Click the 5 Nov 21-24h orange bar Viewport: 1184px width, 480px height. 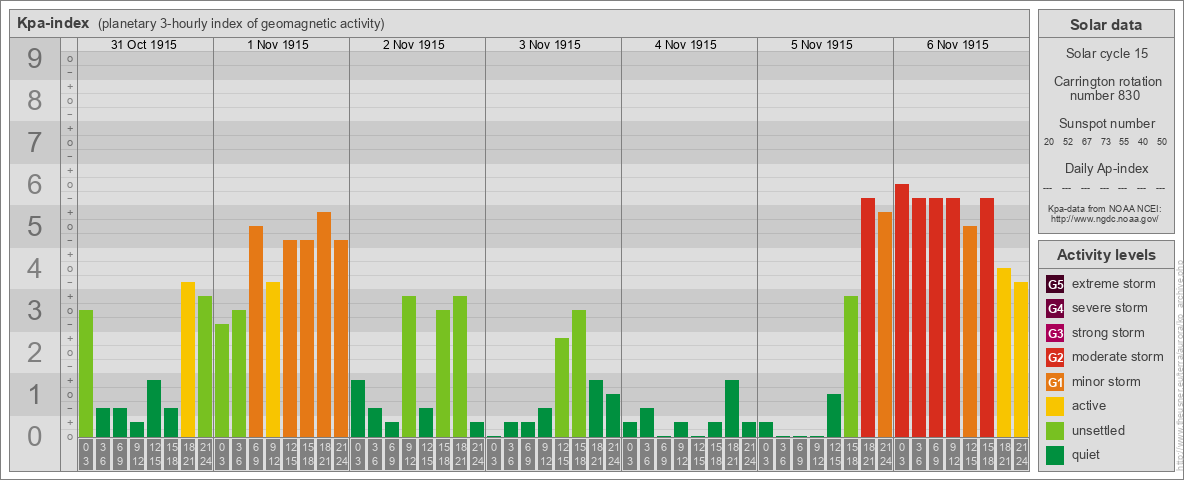click(x=885, y=325)
